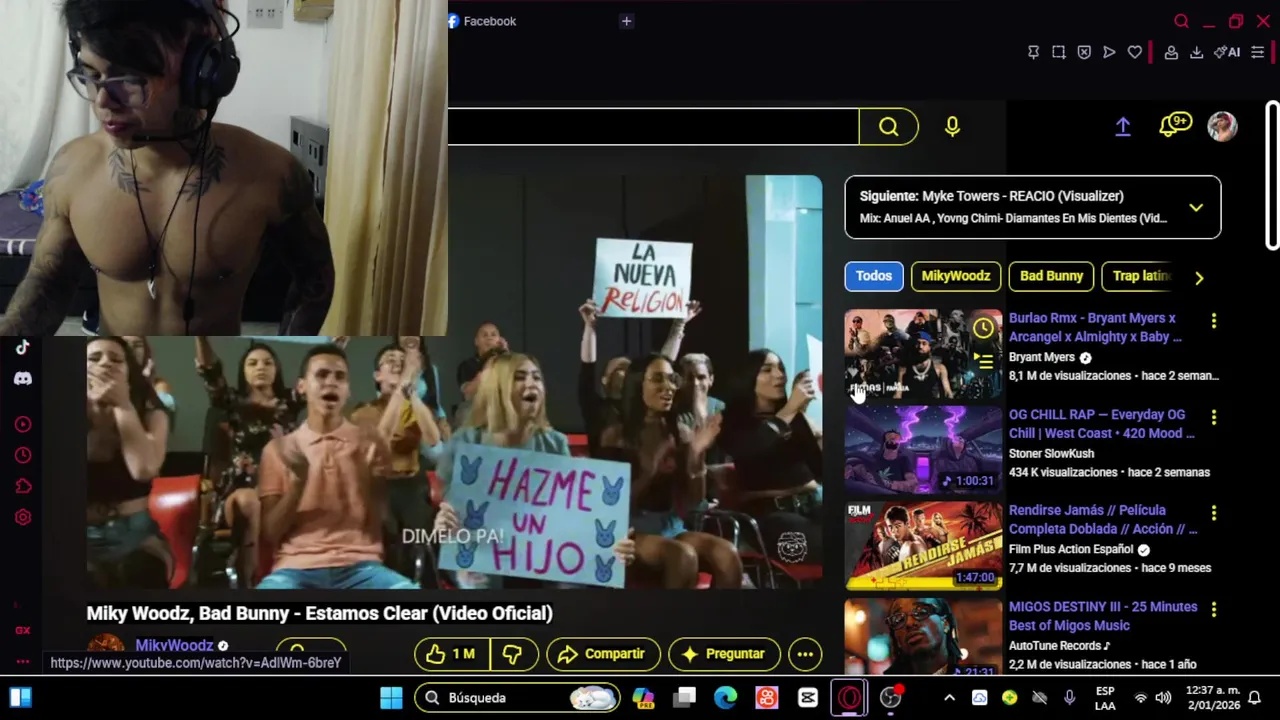Open options menu for Burlao Rmx video
Image resolution: width=1280 pixels, height=720 pixels.
[1214, 321]
